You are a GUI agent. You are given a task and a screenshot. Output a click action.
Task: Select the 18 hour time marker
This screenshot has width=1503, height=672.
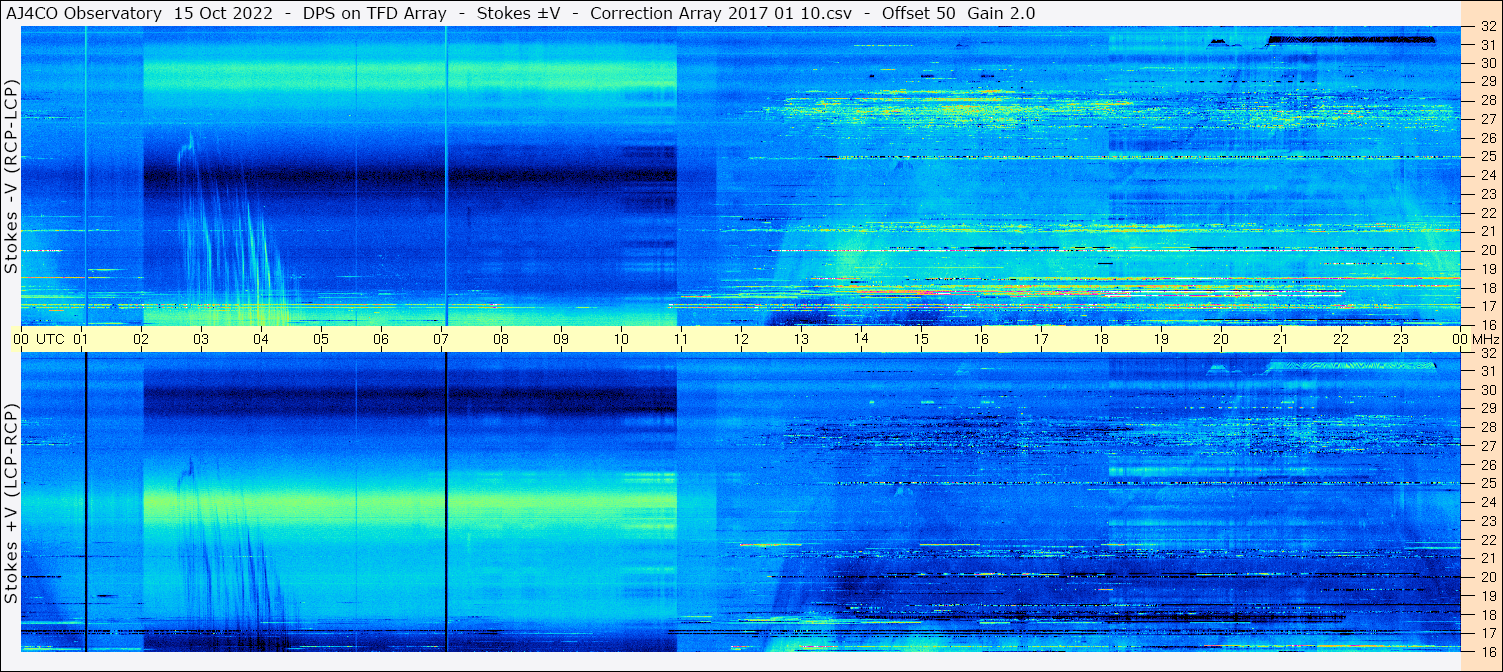click(1101, 339)
